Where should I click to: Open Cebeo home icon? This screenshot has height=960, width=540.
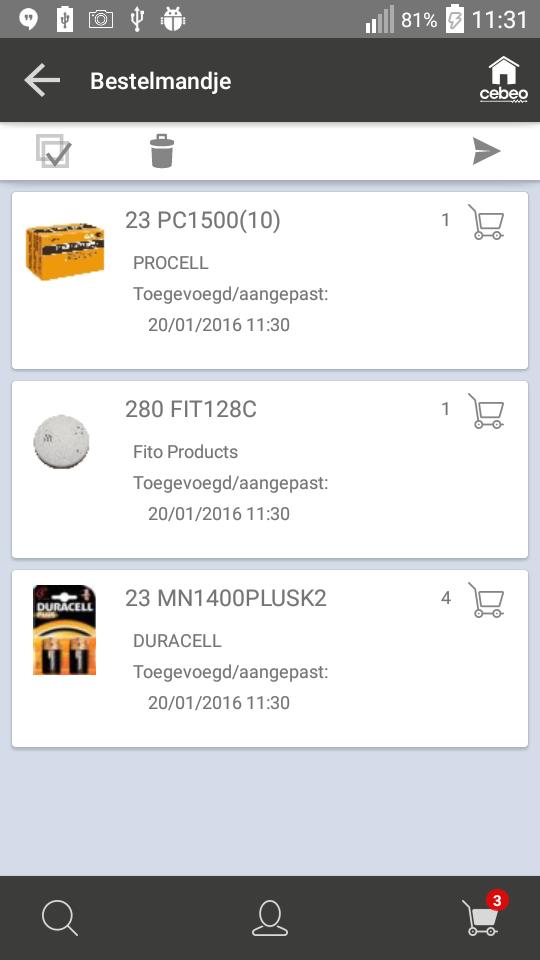point(503,80)
